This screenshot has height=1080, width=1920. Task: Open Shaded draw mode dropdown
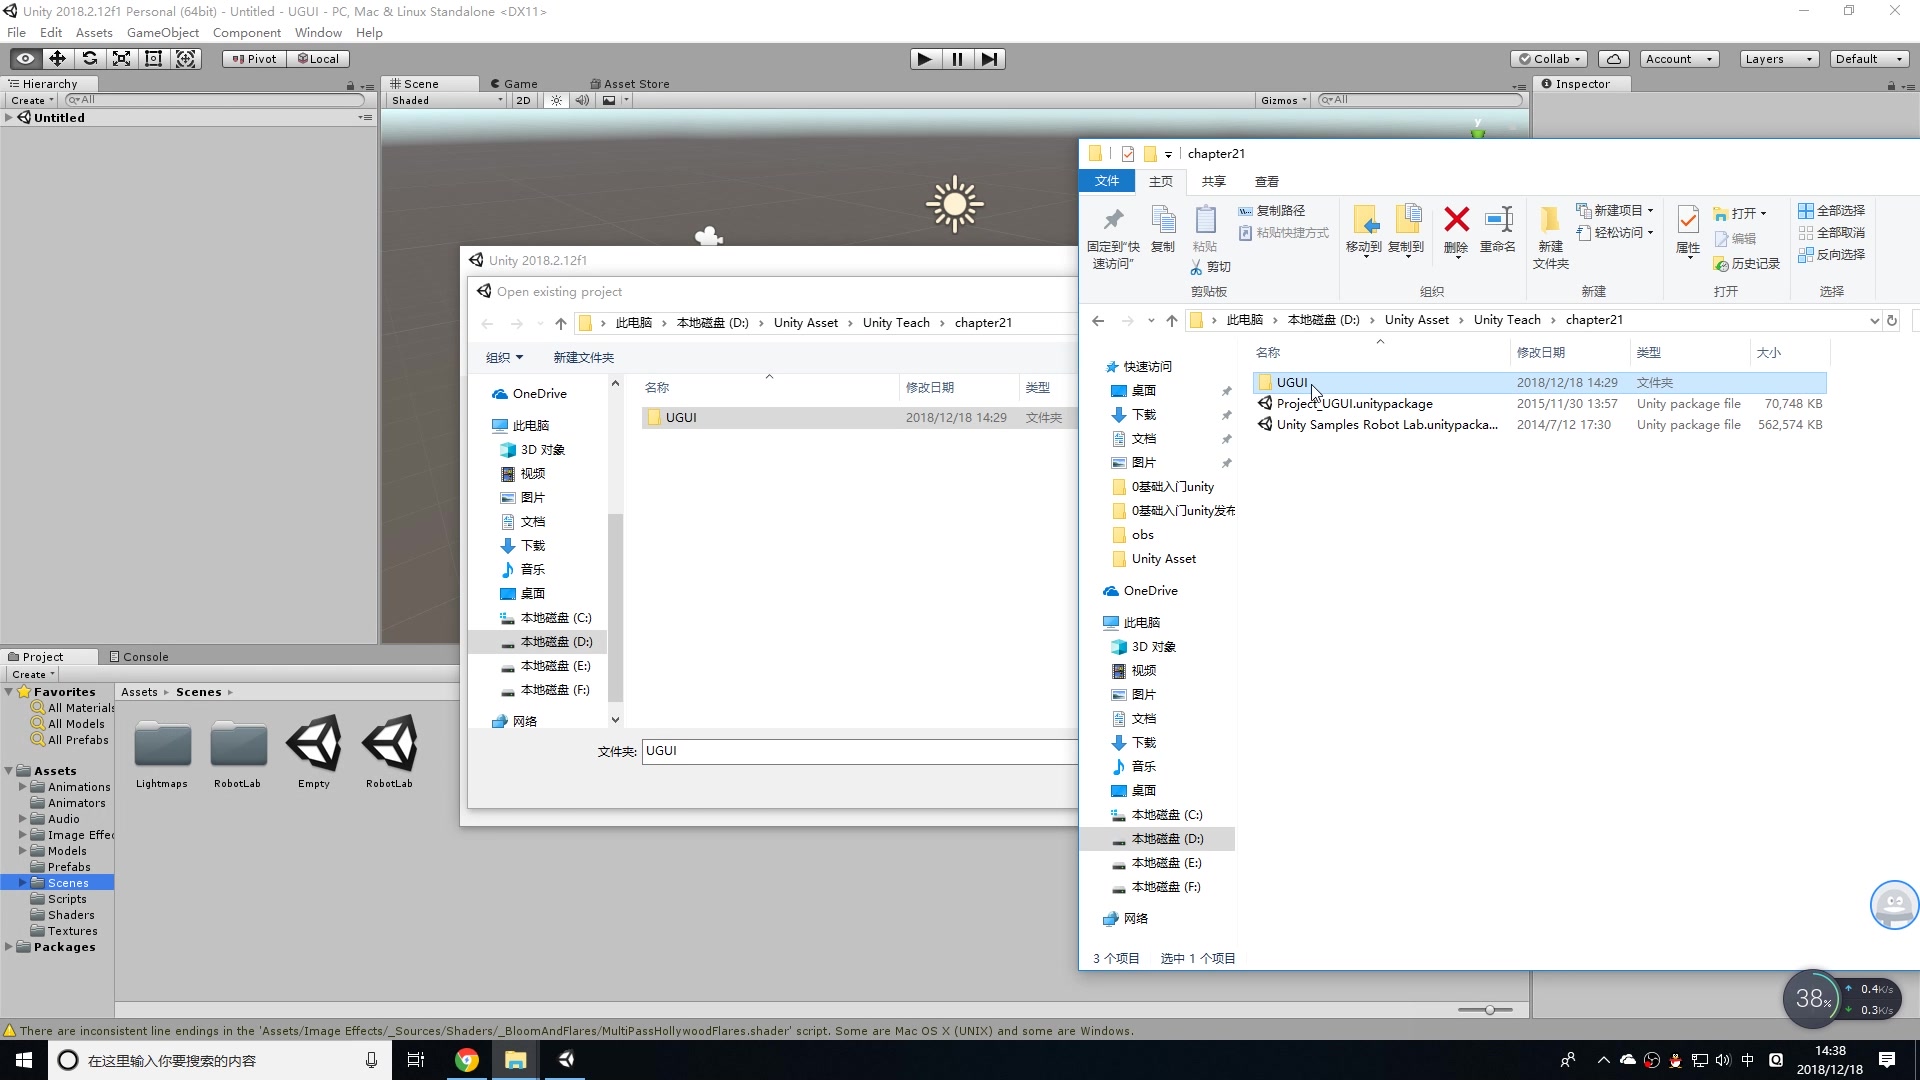pyautogui.click(x=447, y=100)
